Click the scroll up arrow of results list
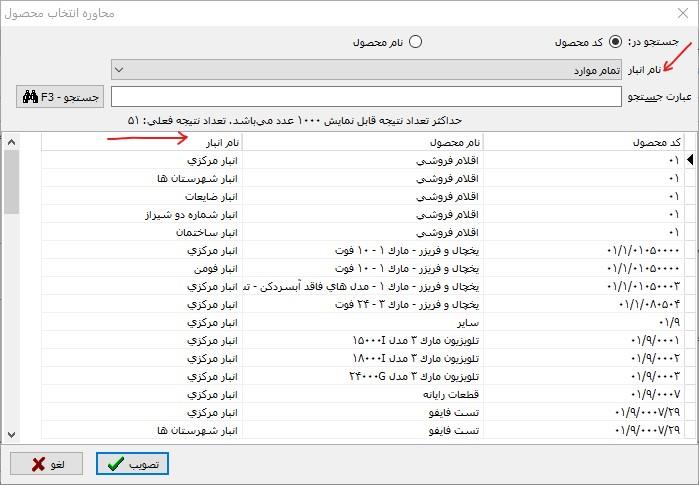This screenshot has width=699, height=485. click(x=11, y=142)
